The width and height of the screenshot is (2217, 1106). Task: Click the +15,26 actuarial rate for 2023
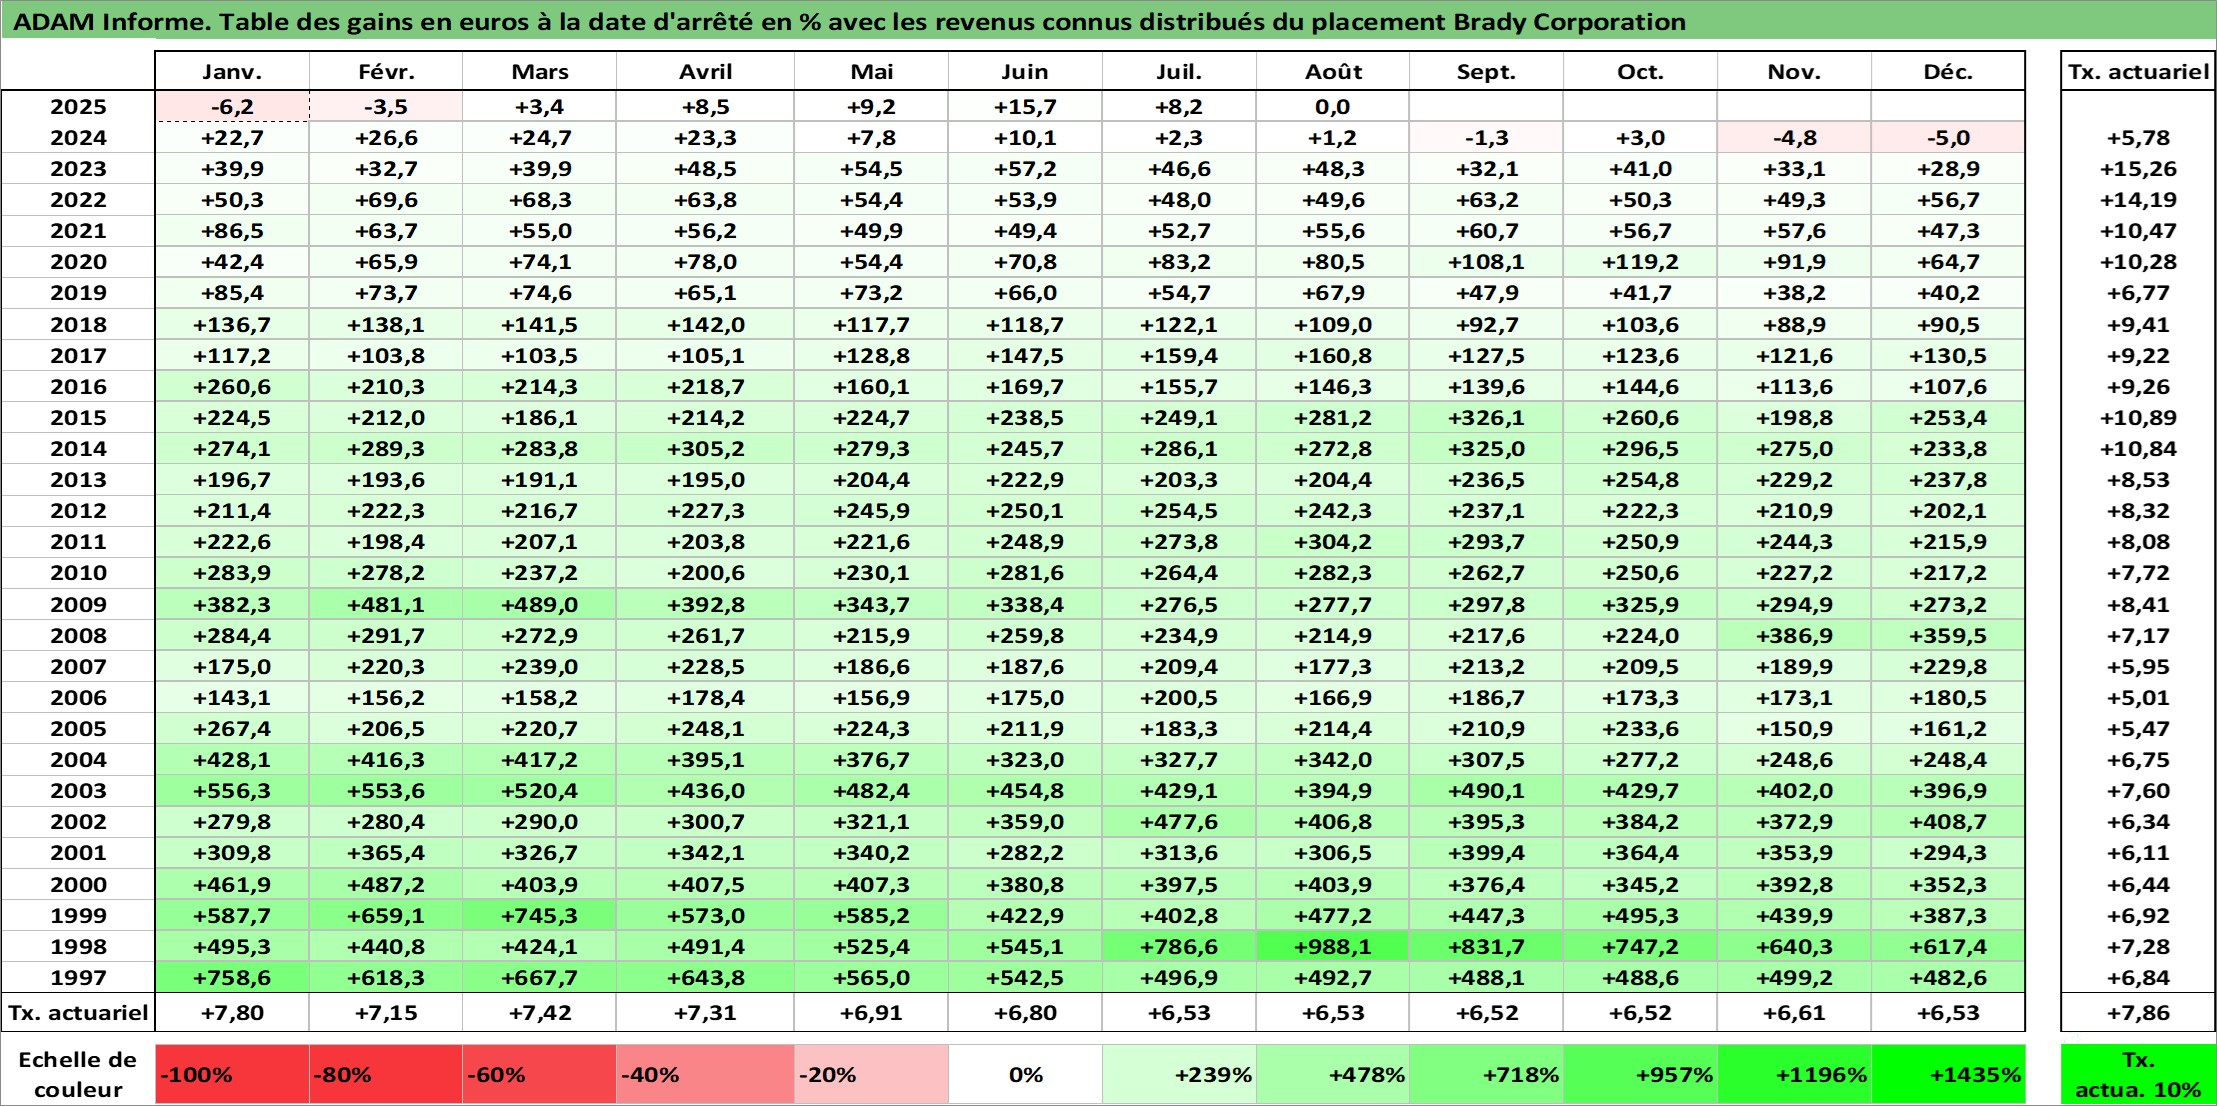point(2138,169)
